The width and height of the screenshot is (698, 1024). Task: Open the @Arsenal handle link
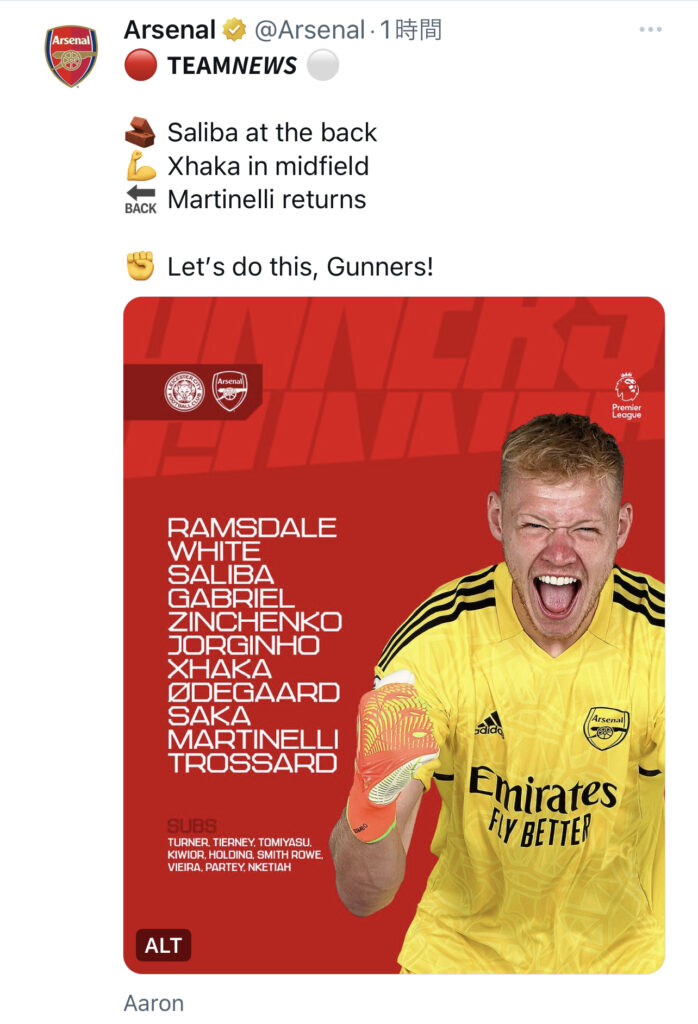pyautogui.click(x=309, y=30)
